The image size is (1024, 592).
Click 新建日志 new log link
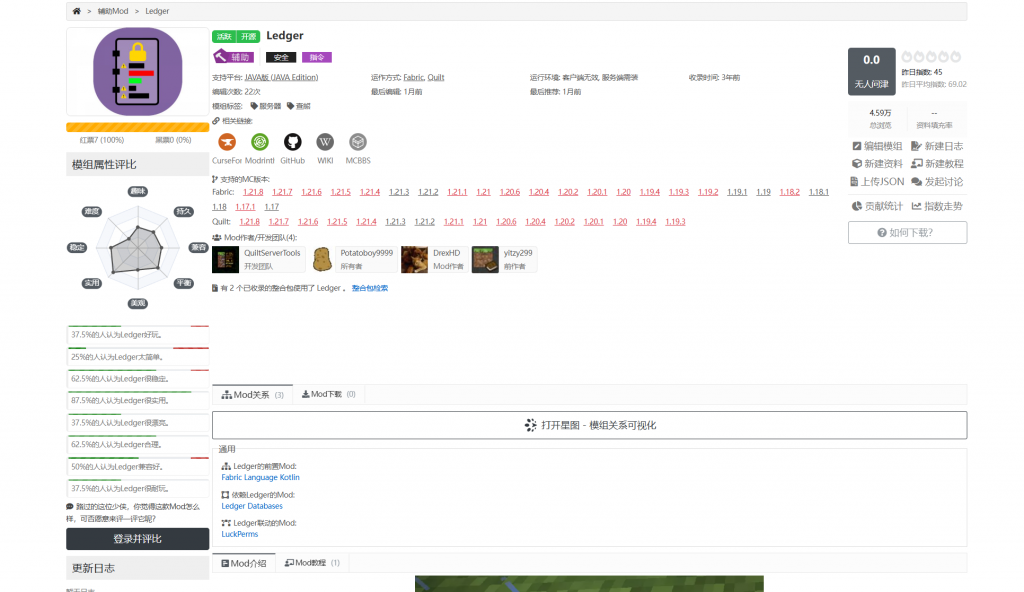point(937,146)
